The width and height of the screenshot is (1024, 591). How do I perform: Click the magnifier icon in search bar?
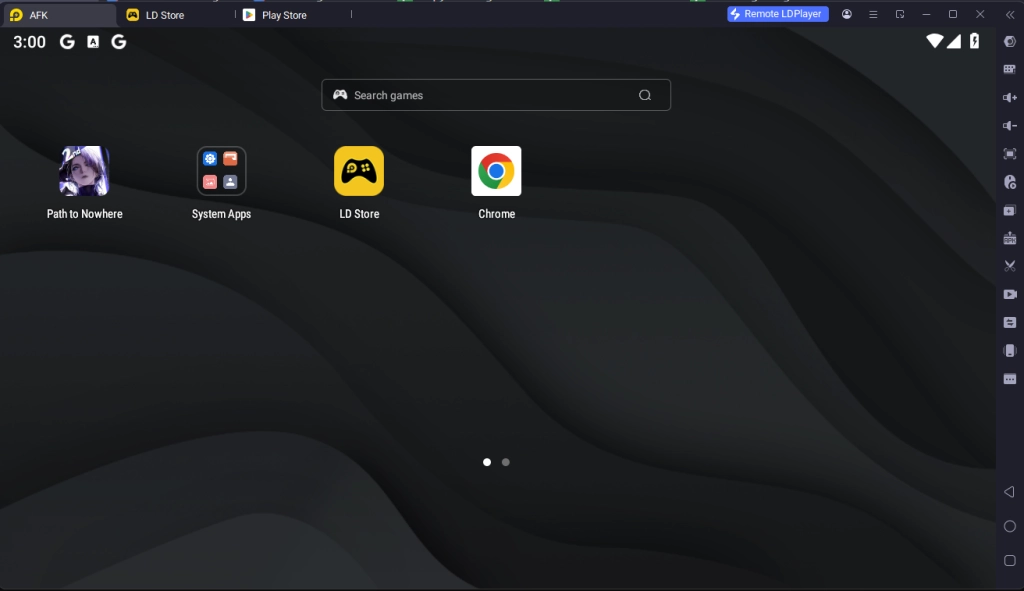tap(645, 95)
